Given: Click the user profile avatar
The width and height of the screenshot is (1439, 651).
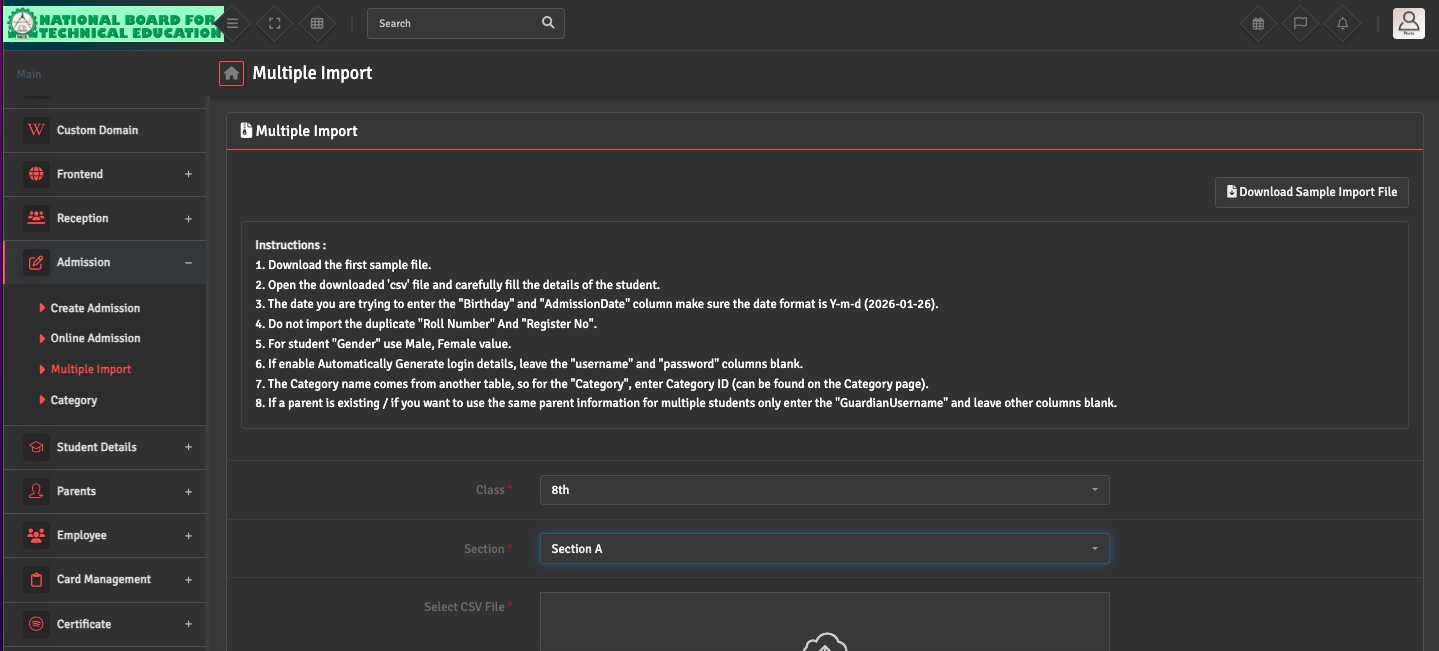Looking at the screenshot, I should point(1408,23).
